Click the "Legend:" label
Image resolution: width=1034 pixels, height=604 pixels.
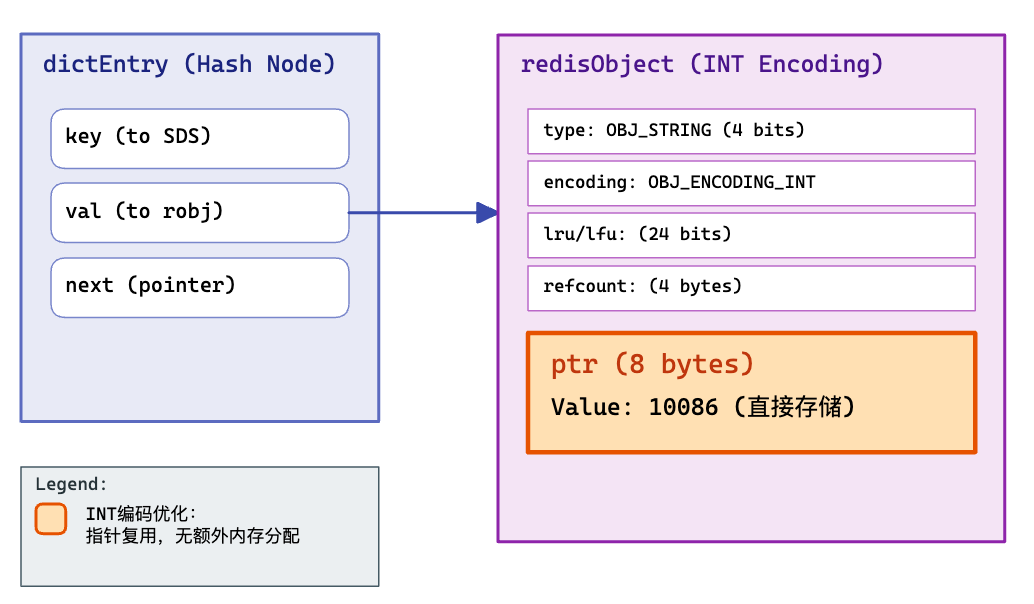click(x=71, y=485)
